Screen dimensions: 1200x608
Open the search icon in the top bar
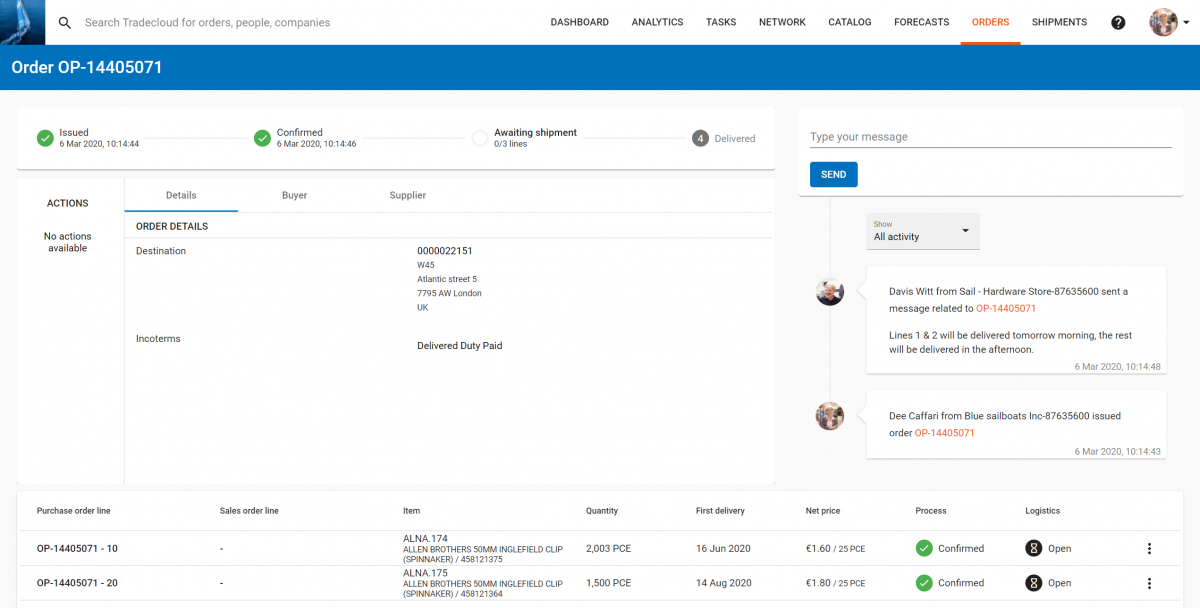[64, 22]
